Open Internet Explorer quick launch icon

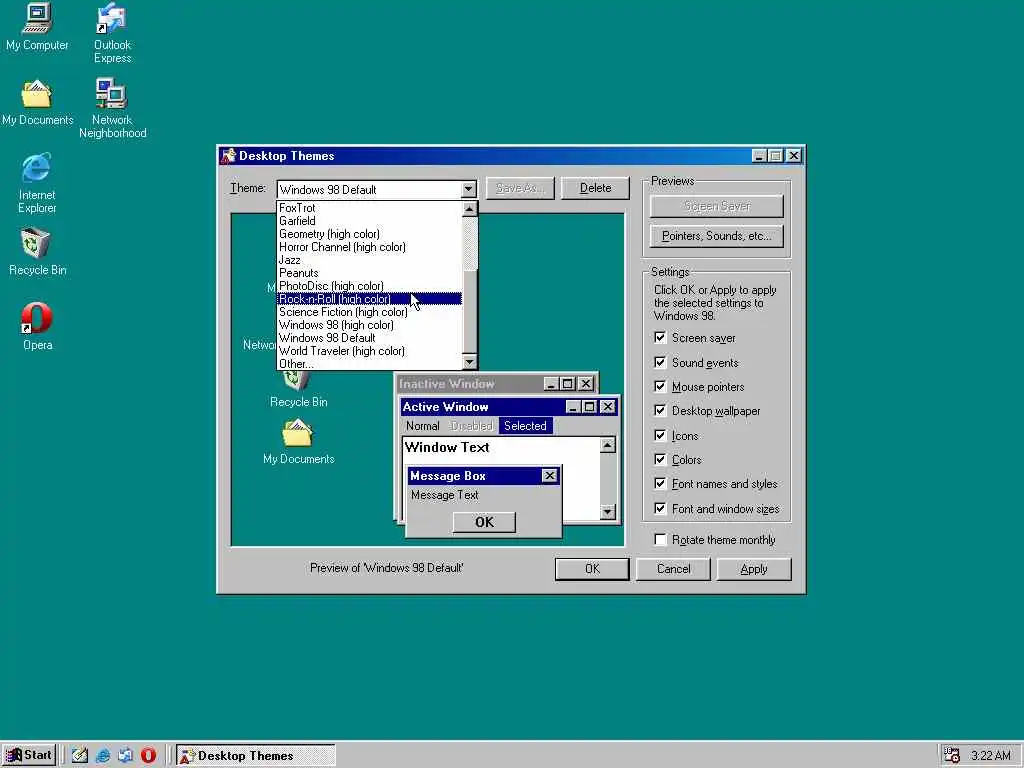pyautogui.click(x=103, y=756)
